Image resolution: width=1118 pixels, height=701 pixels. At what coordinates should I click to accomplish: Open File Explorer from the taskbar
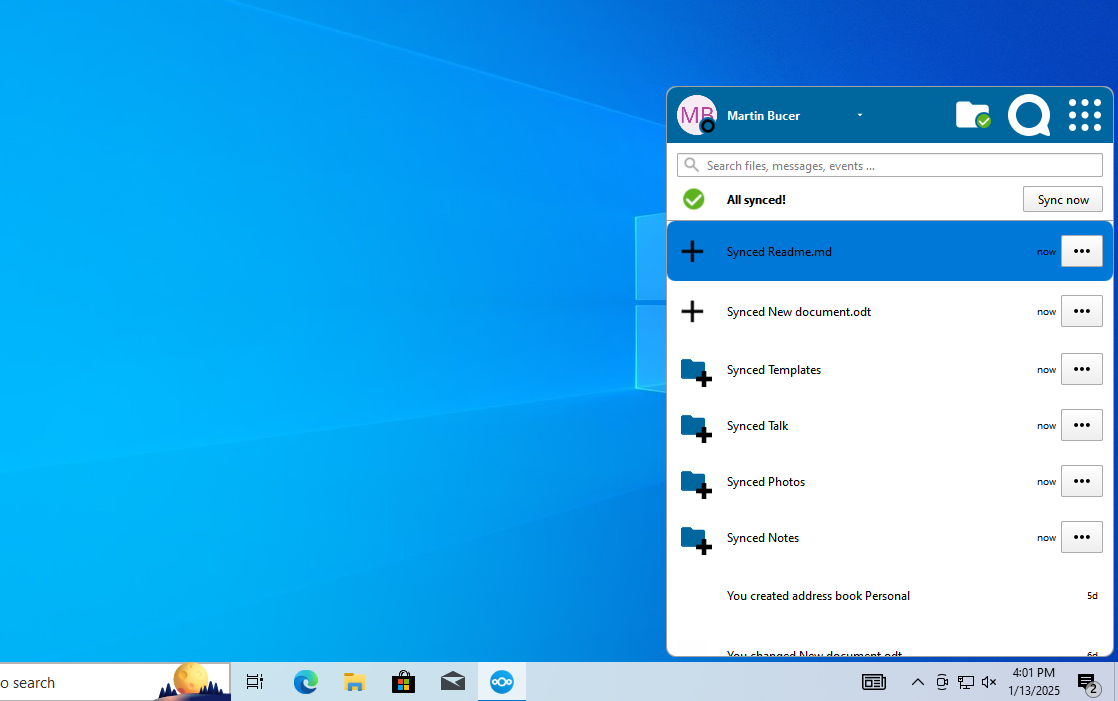pyautogui.click(x=354, y=682)
